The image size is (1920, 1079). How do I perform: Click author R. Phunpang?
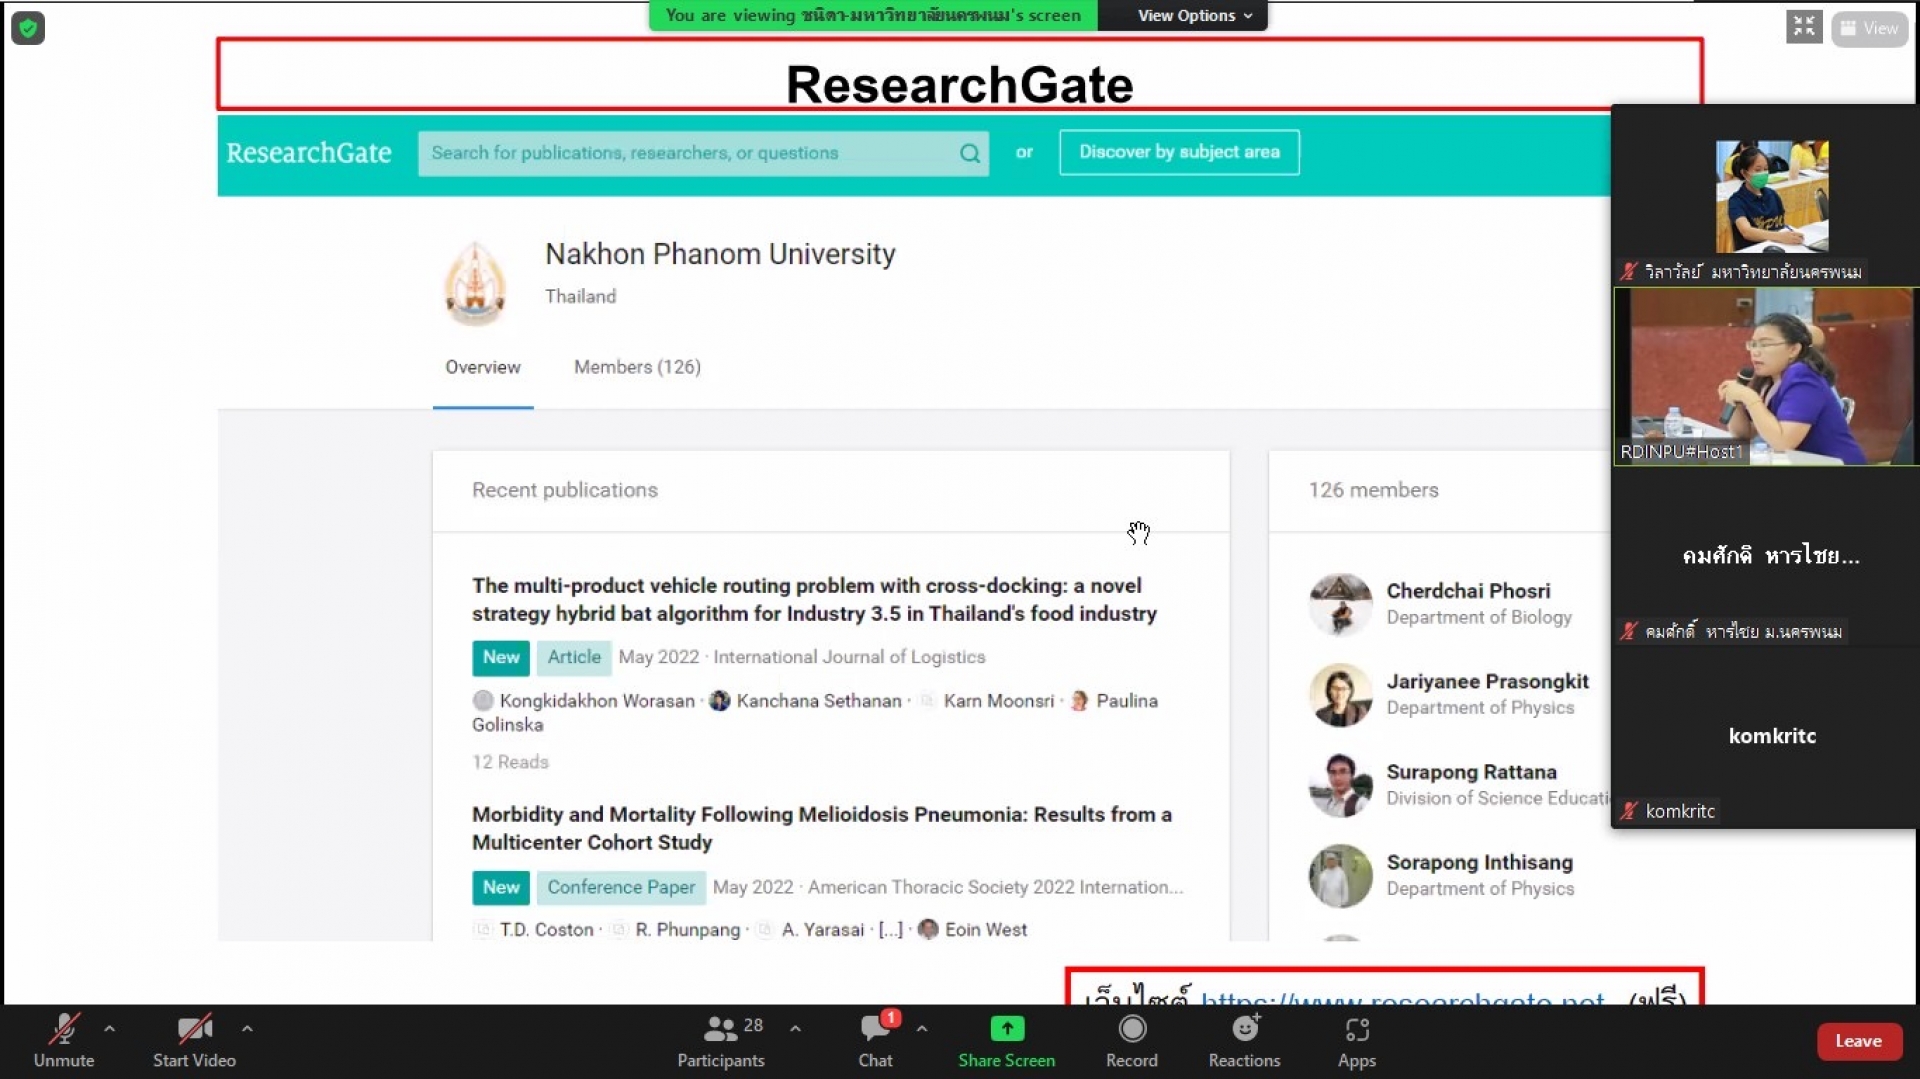point(688,930)
